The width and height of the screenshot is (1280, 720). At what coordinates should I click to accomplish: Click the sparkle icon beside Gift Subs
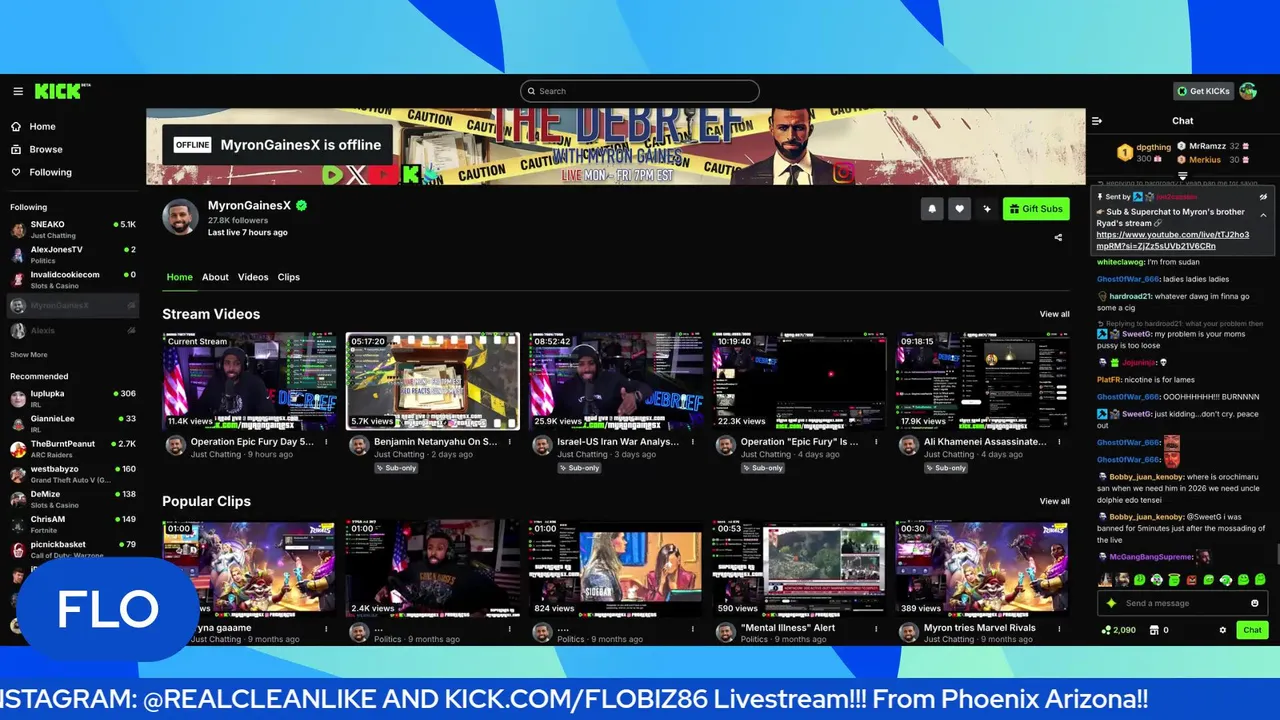pyautogui.click(x=987, y=209)
